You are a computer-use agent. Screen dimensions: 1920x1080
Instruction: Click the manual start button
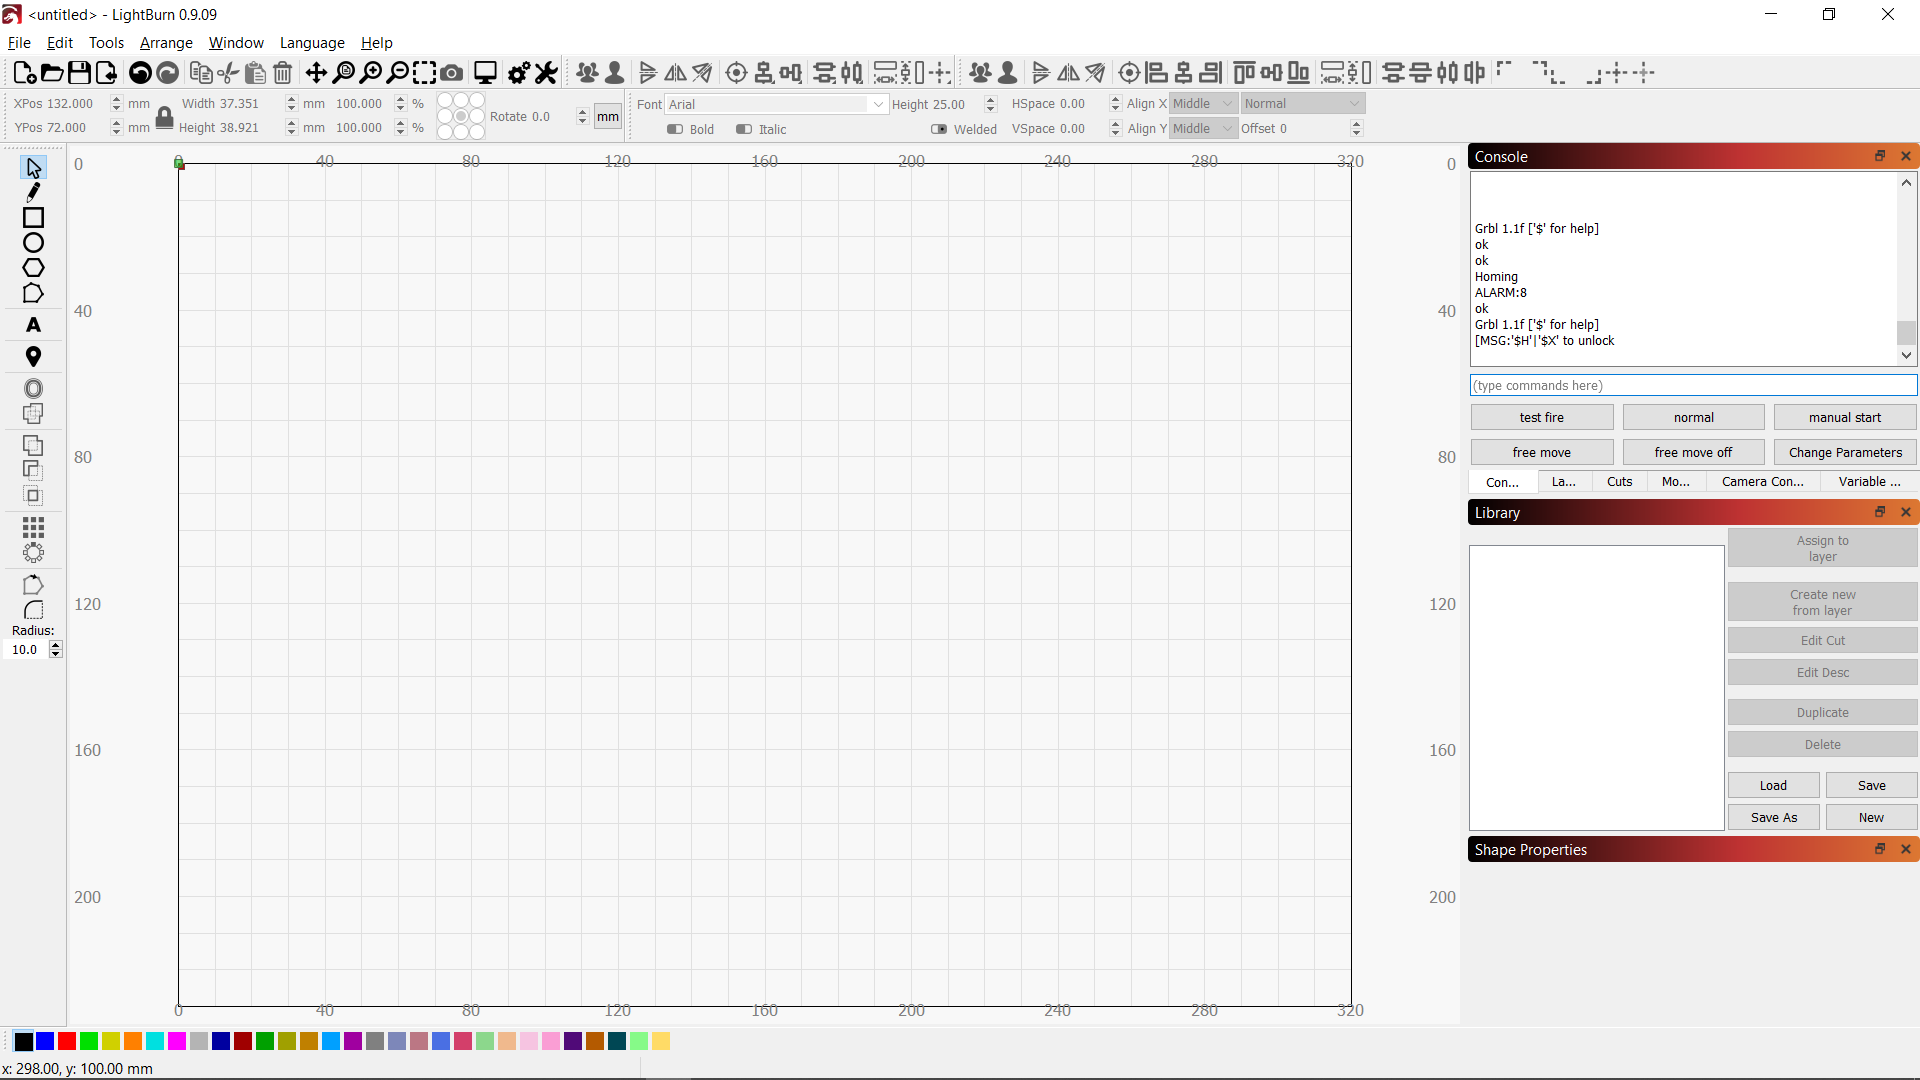(1844, 418)
